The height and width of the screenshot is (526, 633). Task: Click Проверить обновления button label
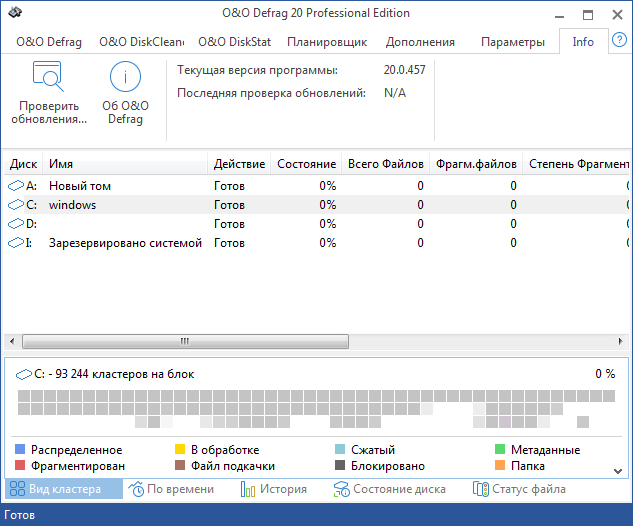[x=49, y=113]
